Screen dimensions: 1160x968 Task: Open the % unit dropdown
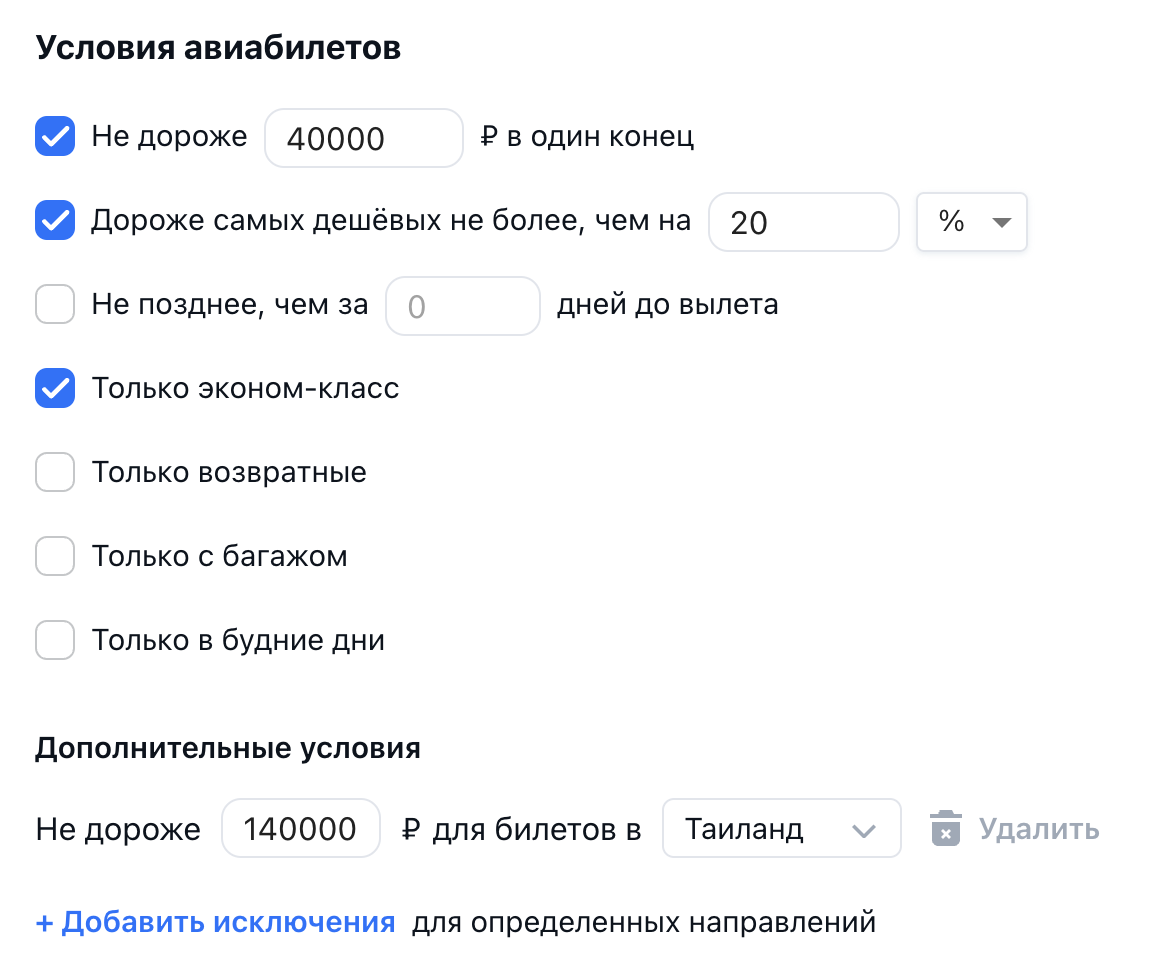click(x=972, y=222)
